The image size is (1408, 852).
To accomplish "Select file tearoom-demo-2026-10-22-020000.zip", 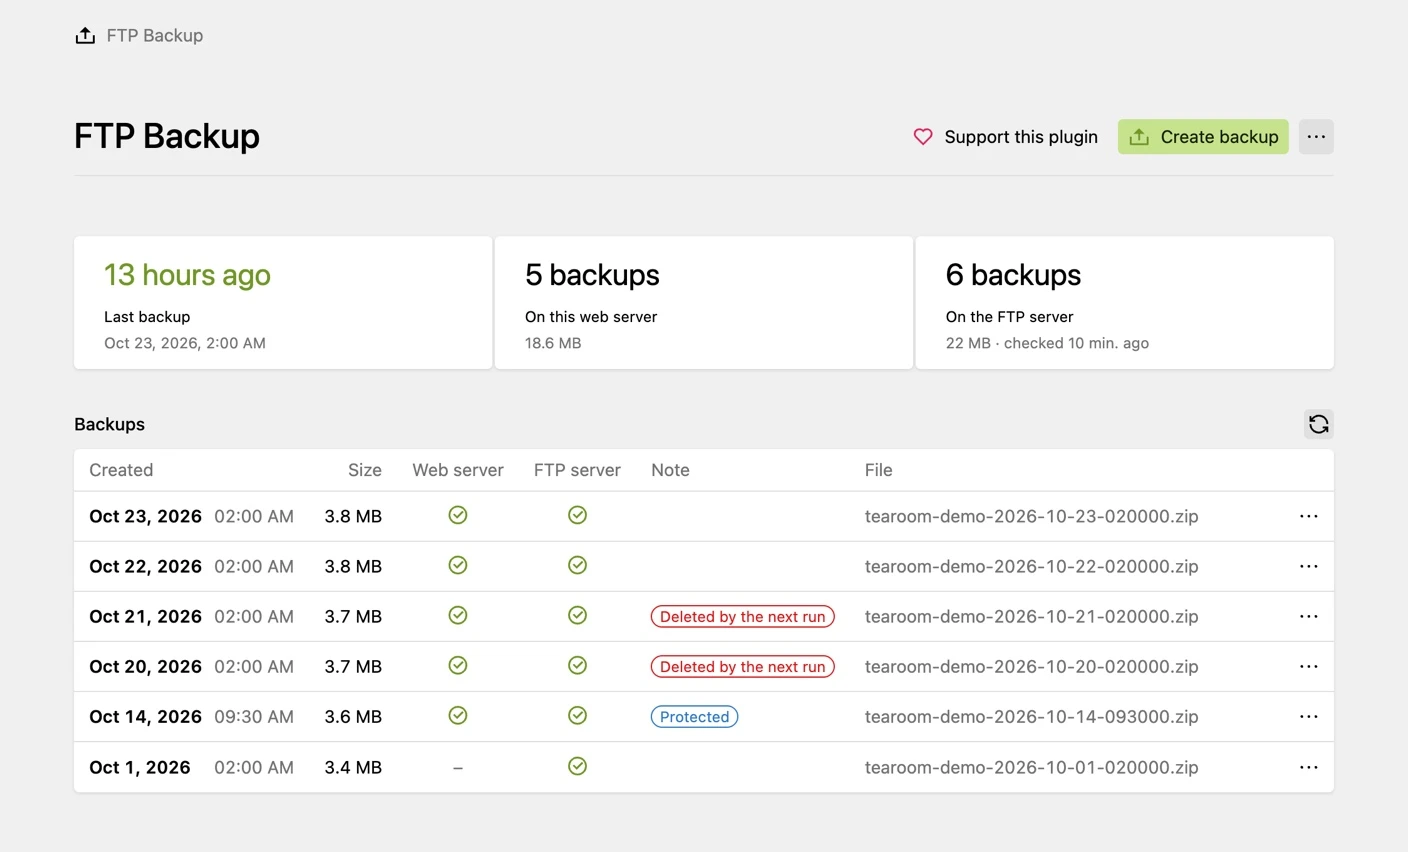I will [x=1032, y=566].
